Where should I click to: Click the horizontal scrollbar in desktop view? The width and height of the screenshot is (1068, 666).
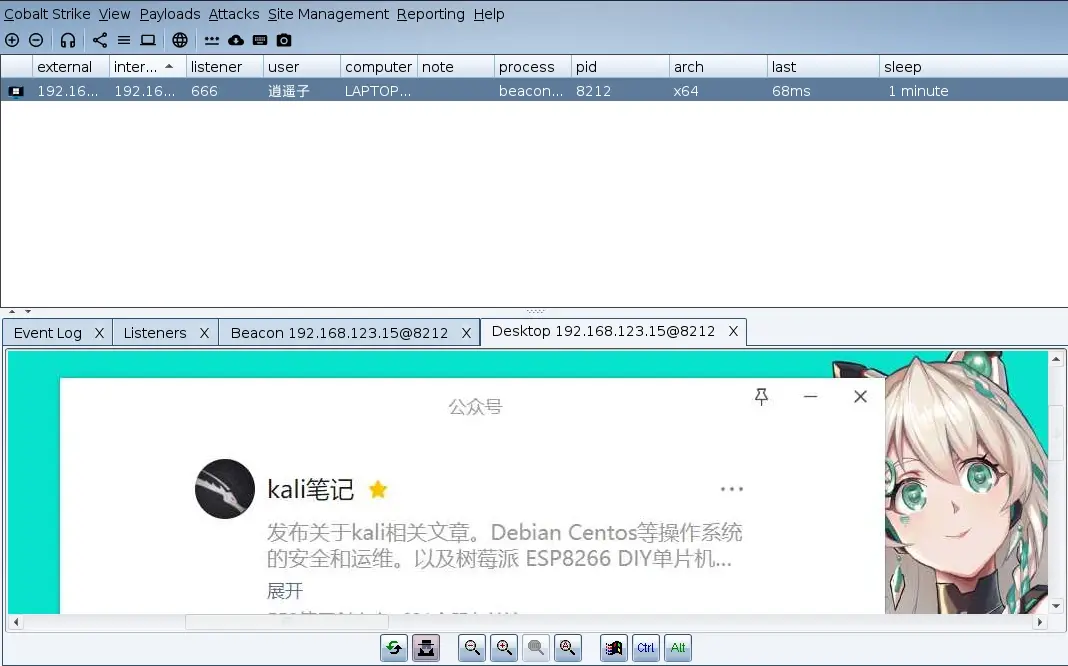click(527, 622)
